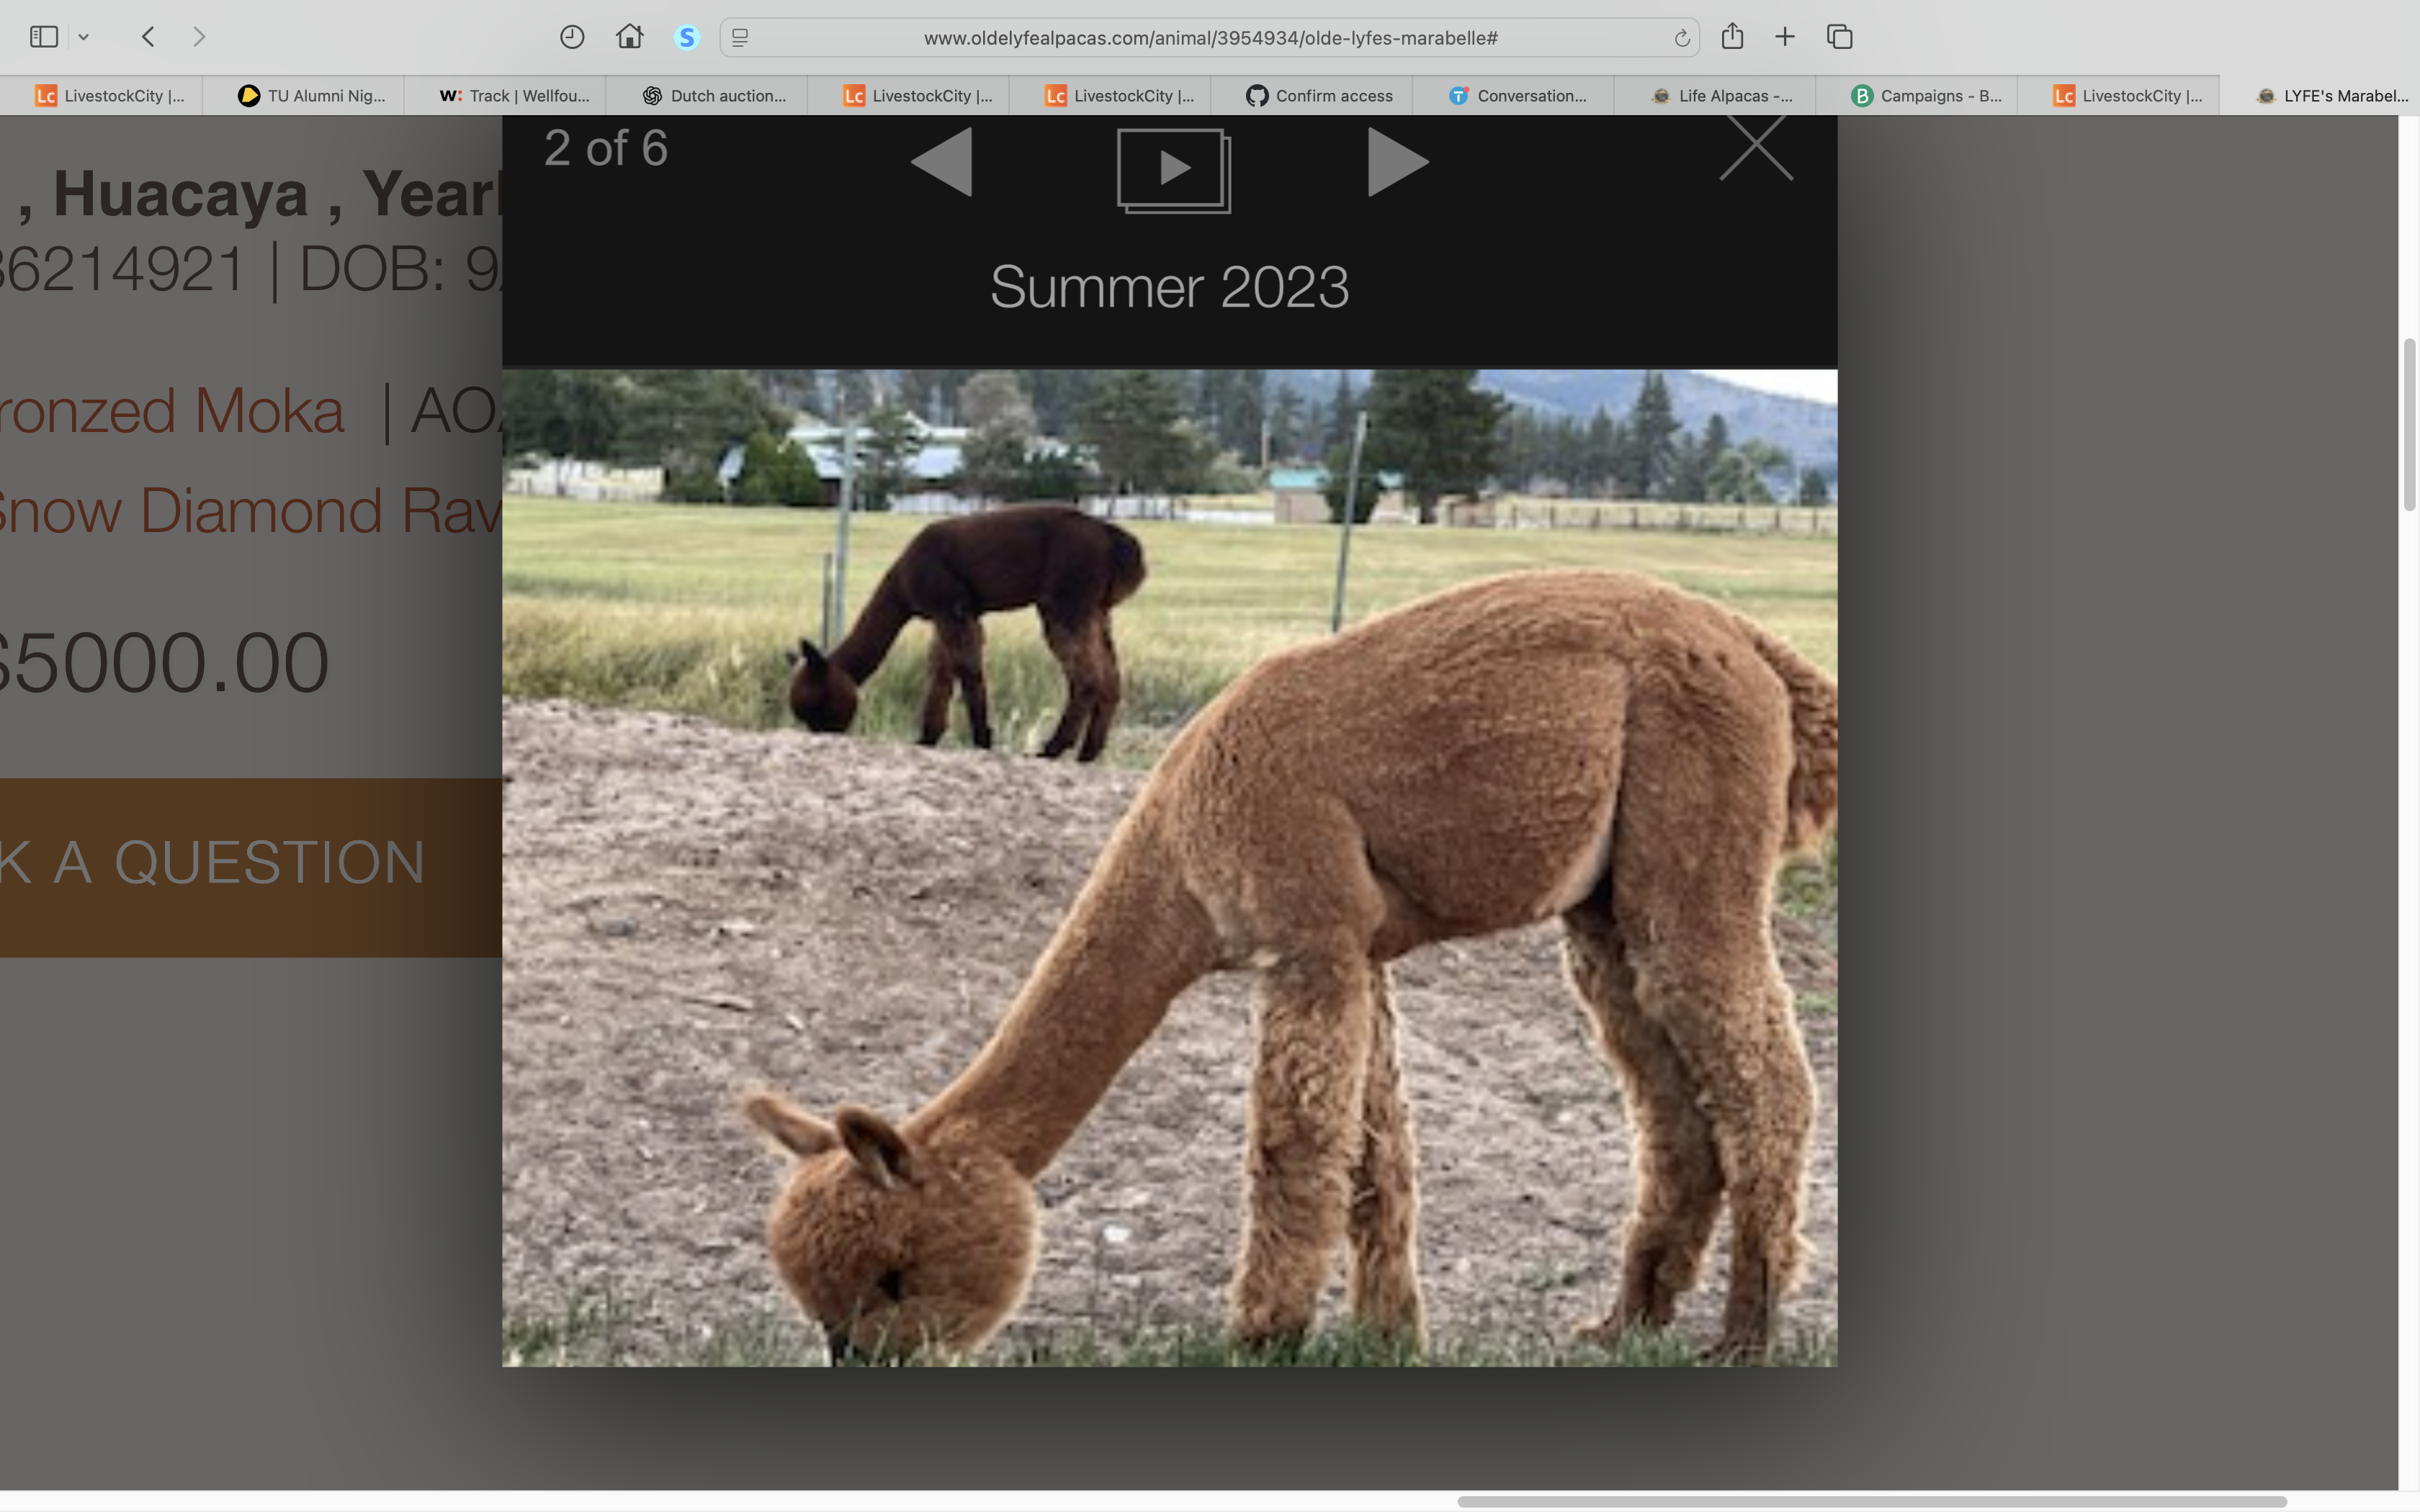Click the page settings icon in the address bar

740,38
